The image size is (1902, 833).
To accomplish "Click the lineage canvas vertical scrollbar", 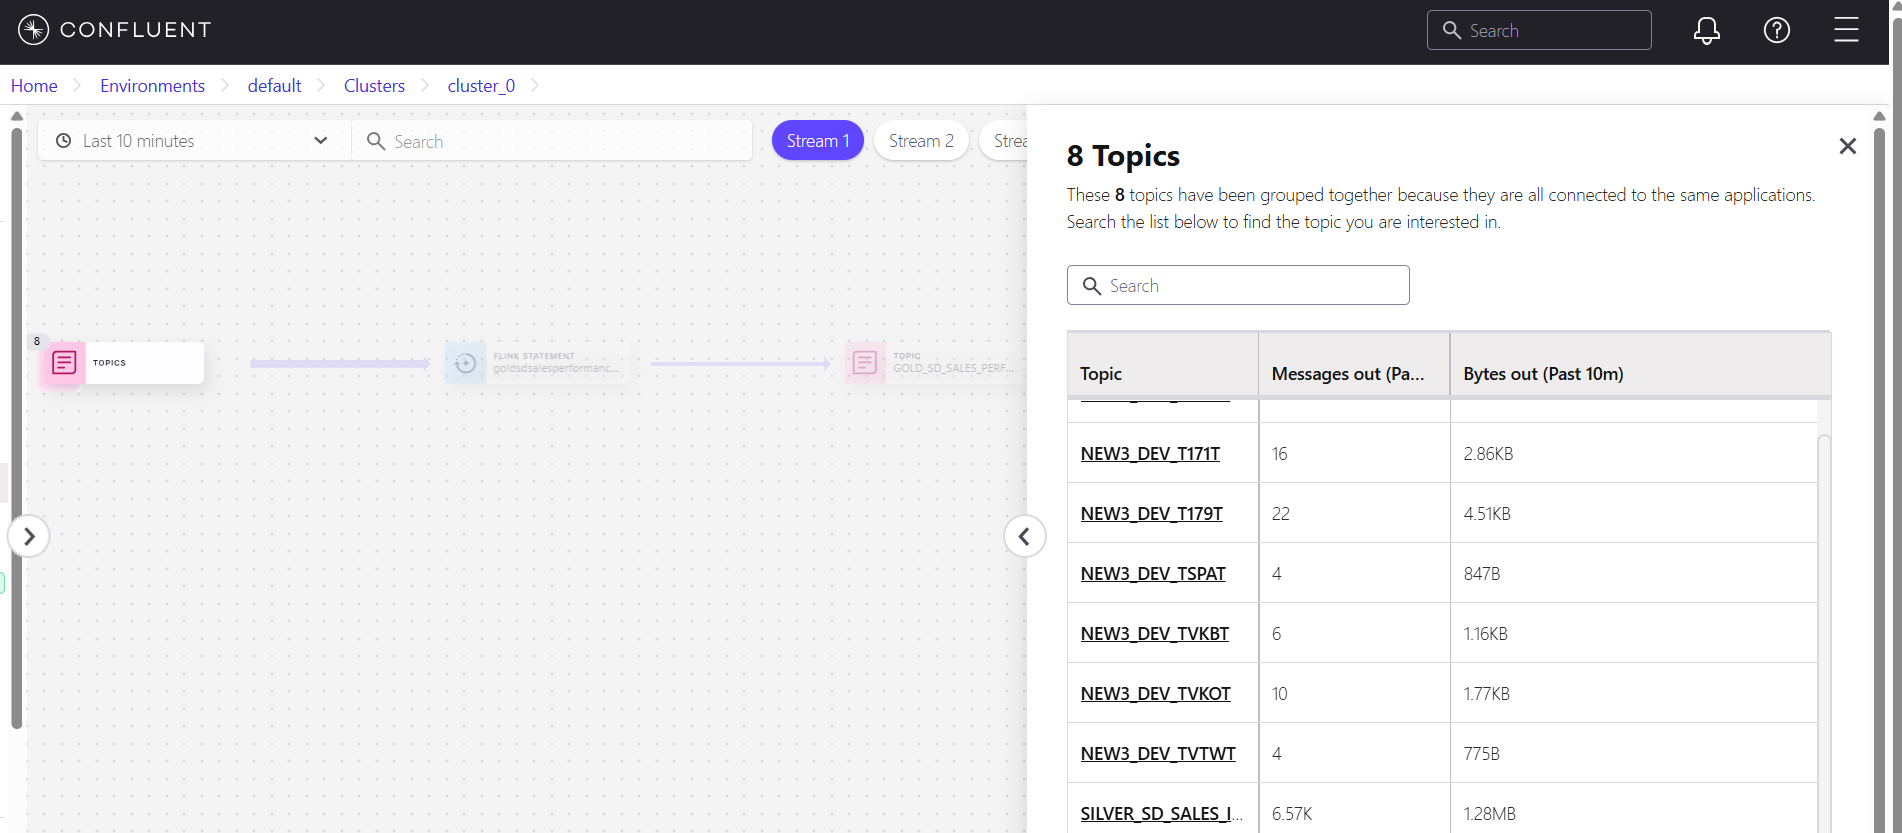I will coord(16,420).
